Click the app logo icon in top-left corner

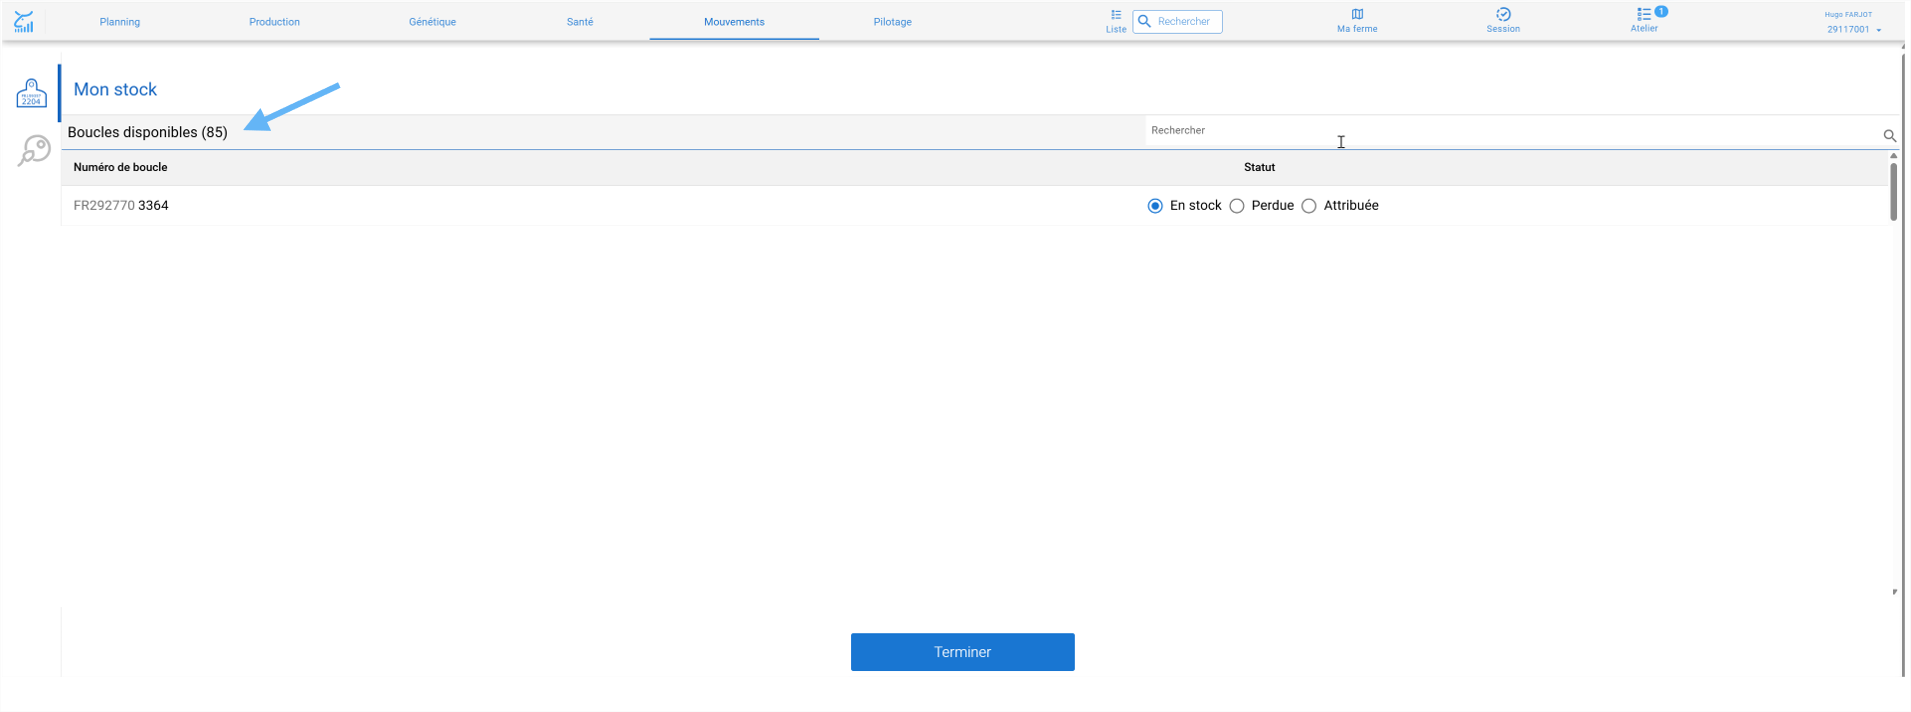[24, 21]
